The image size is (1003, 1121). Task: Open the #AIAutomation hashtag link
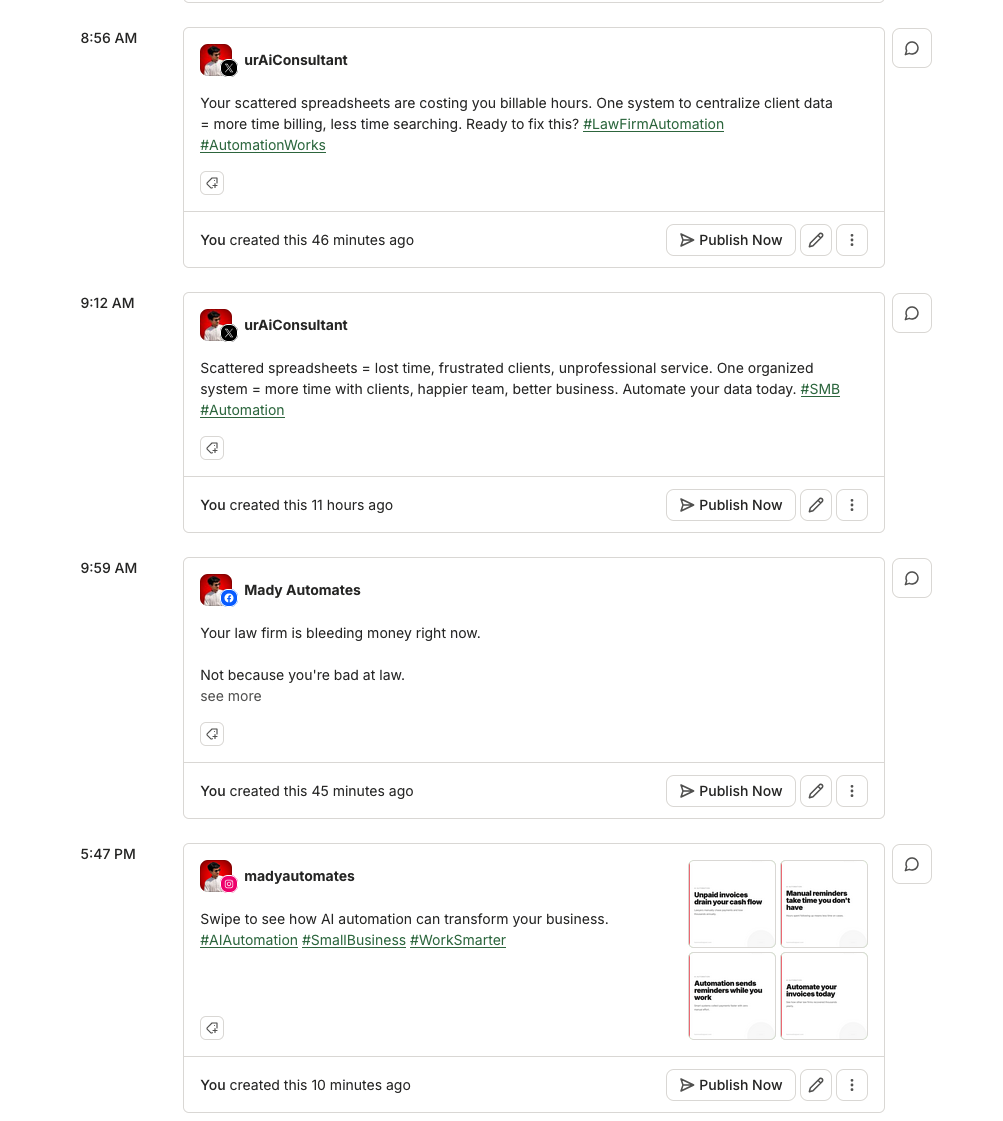coord(248,940)
